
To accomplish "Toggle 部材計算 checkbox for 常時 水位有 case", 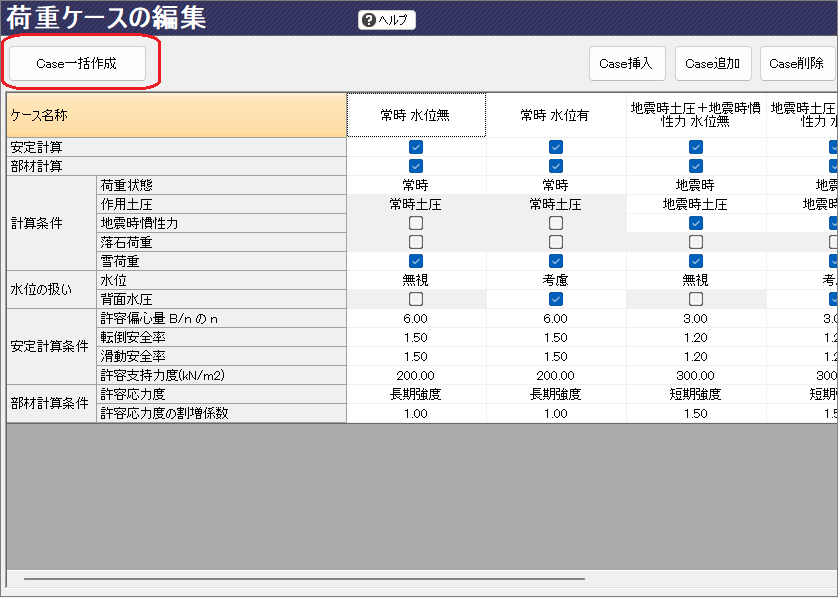I will [556, 166].
